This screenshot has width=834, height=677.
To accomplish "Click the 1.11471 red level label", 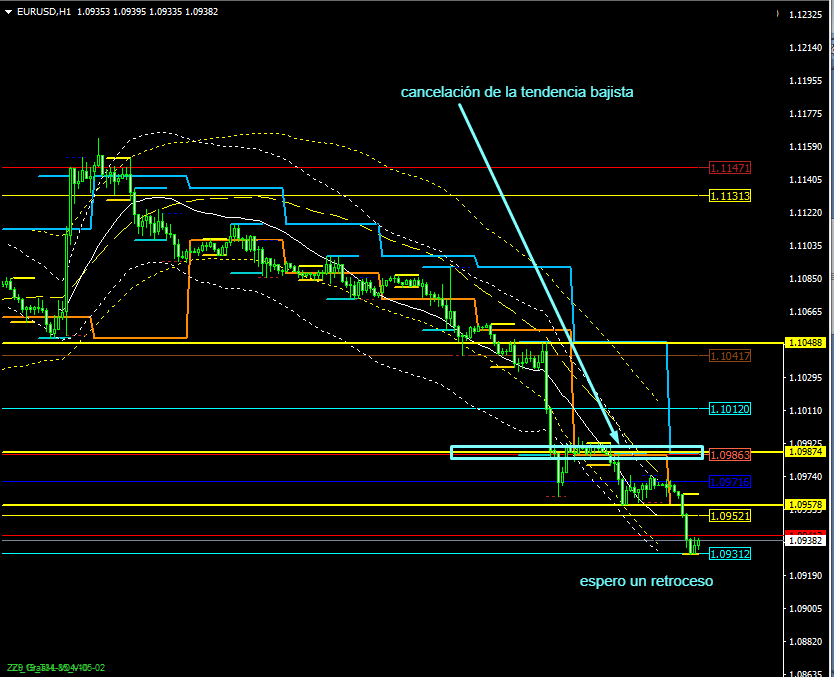I will [730, 168].
